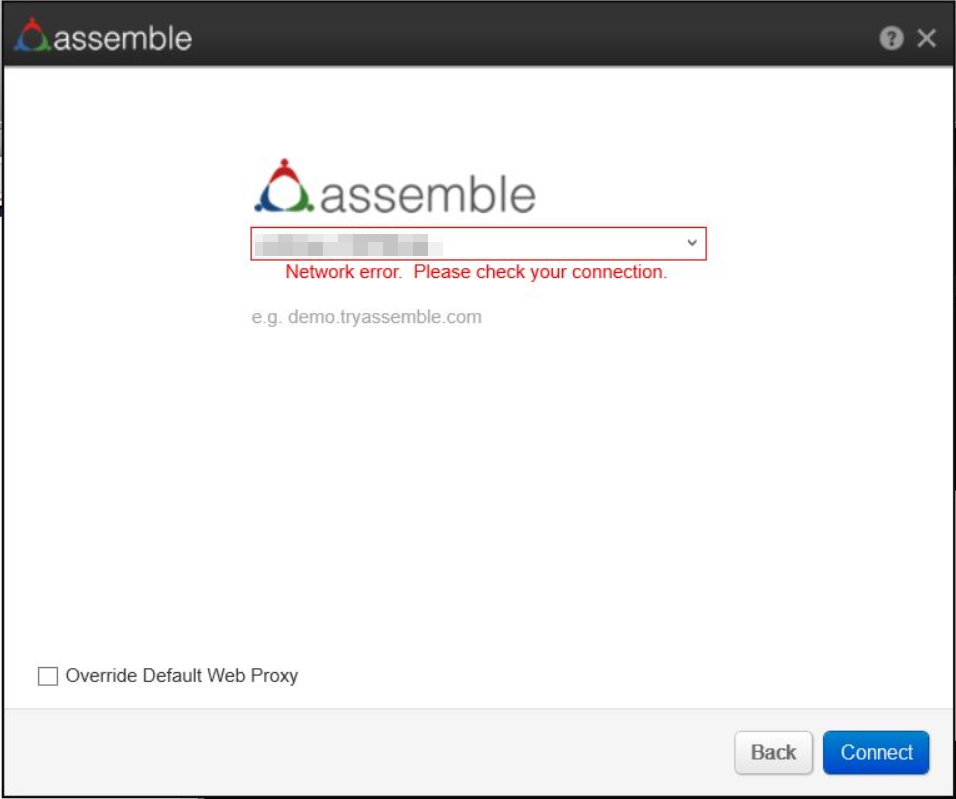The height and width of the screenshot is (799, 956).
Task: Click inside the red-bordered server address field
Action: (x=560, y=243)
